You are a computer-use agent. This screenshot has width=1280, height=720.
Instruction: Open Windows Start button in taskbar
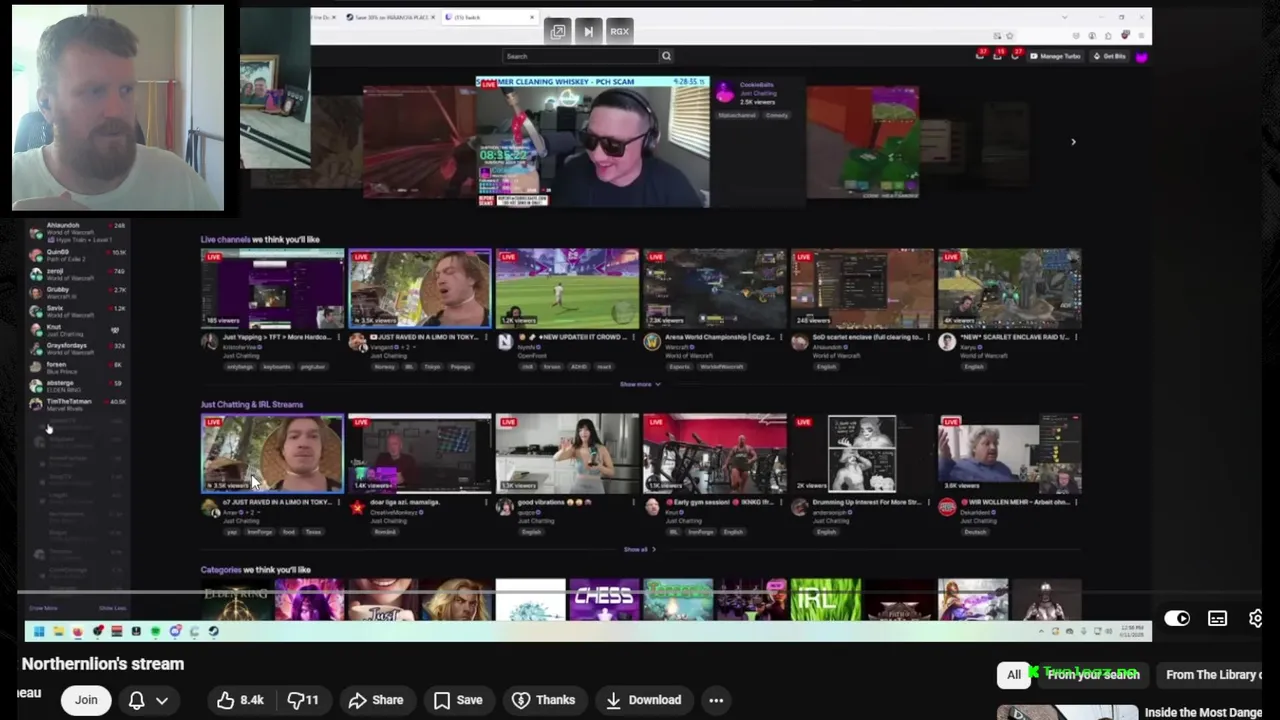tap(38, 631)
